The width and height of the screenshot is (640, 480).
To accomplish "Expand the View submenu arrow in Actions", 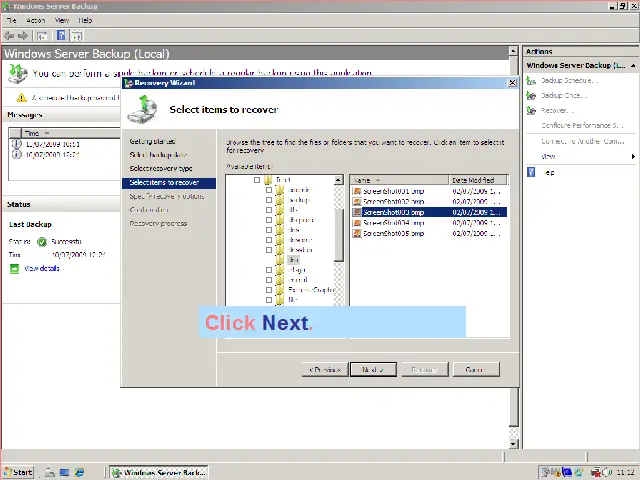I will [x=633, y=156].
